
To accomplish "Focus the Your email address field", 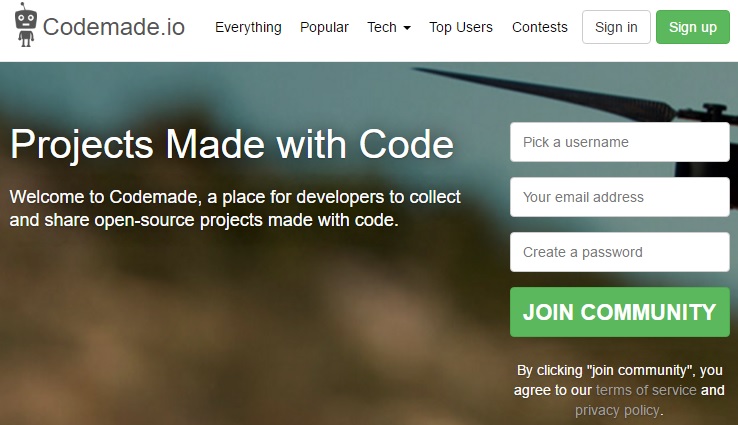I will pyautogui.click(x=620, y=197).
